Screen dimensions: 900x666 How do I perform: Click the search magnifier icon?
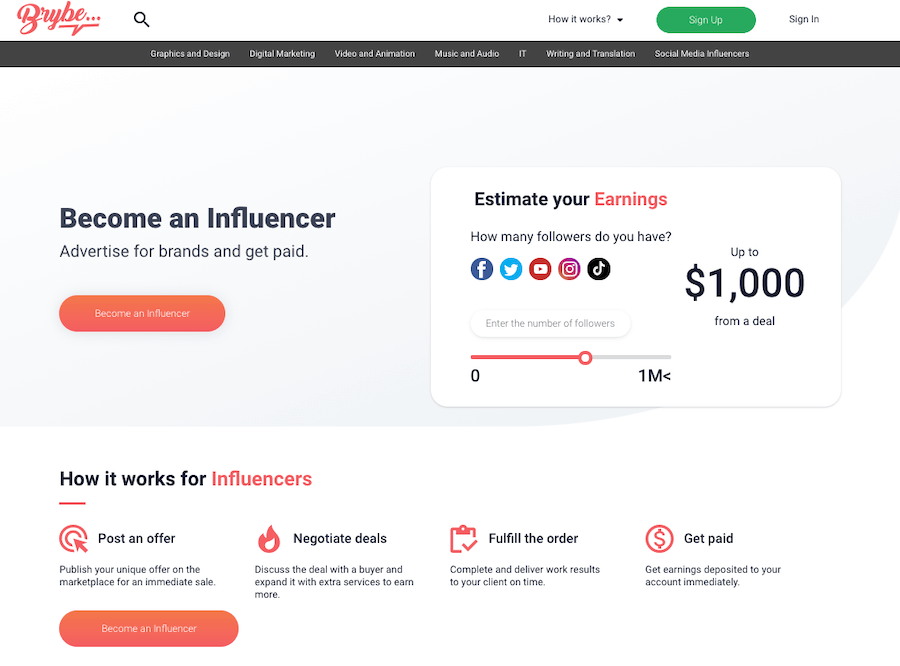141,20
